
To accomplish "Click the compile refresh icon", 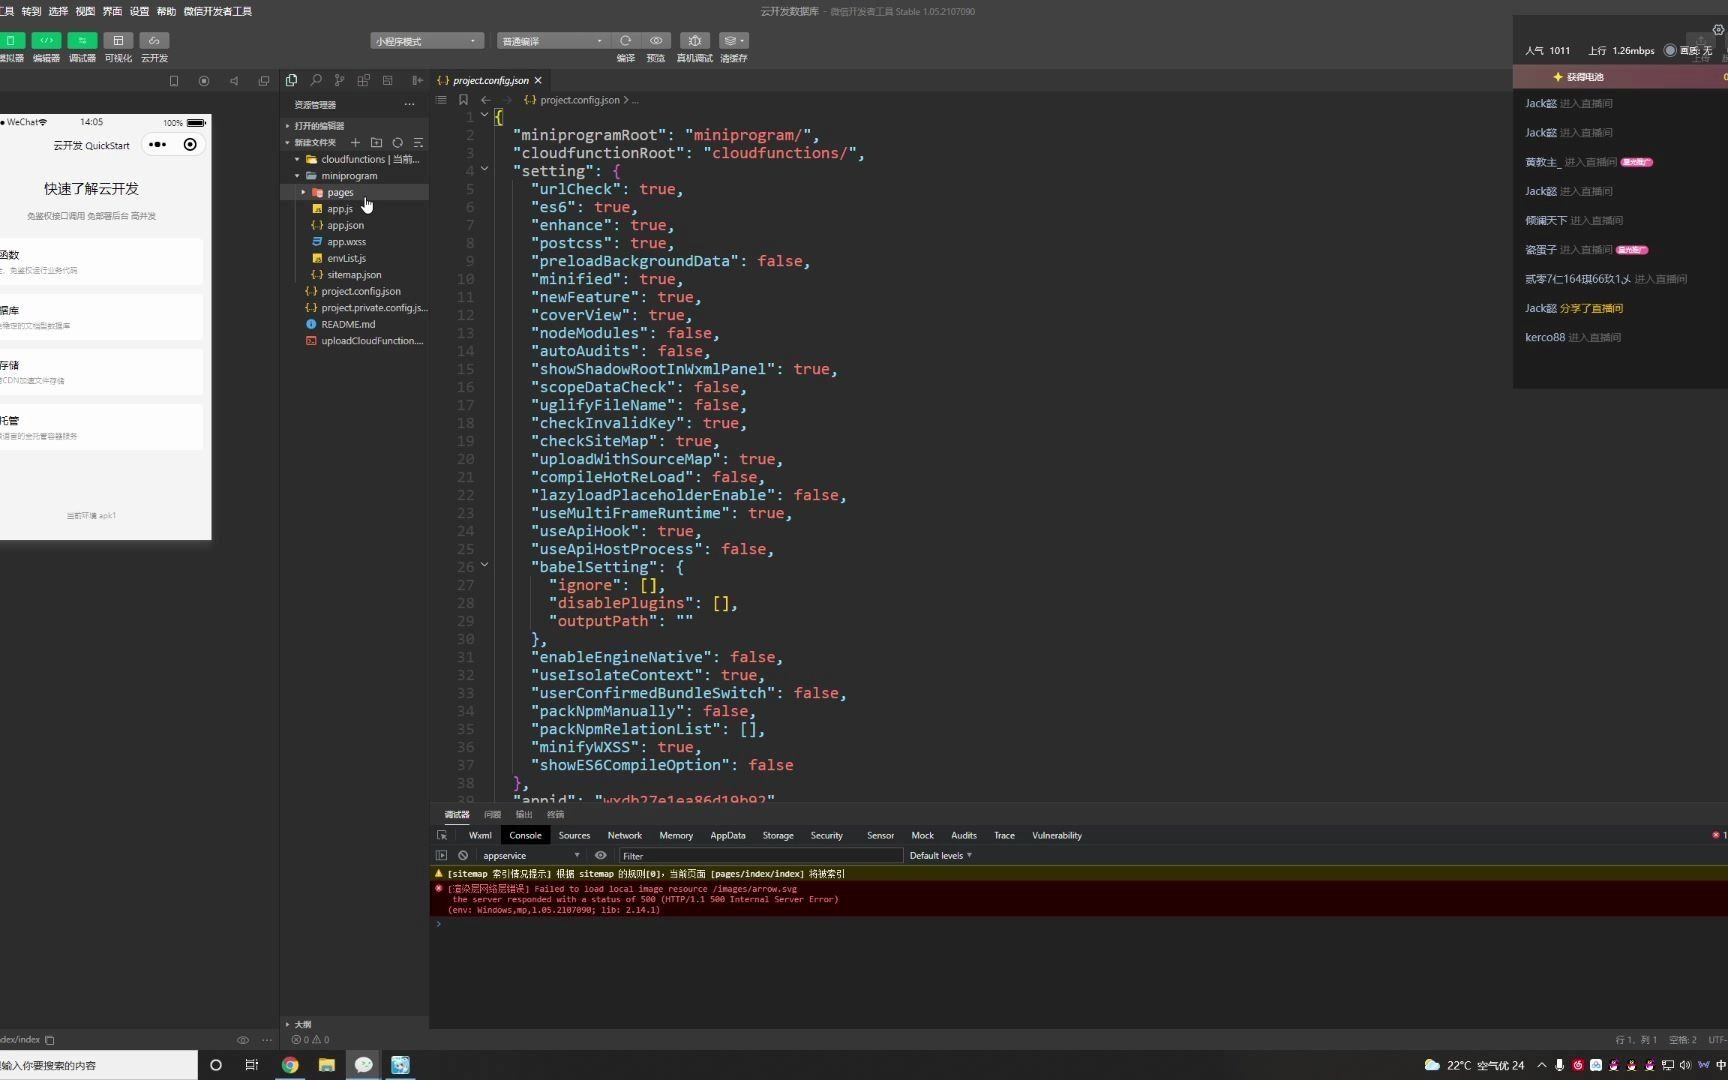I will click(x=626, y=41).
